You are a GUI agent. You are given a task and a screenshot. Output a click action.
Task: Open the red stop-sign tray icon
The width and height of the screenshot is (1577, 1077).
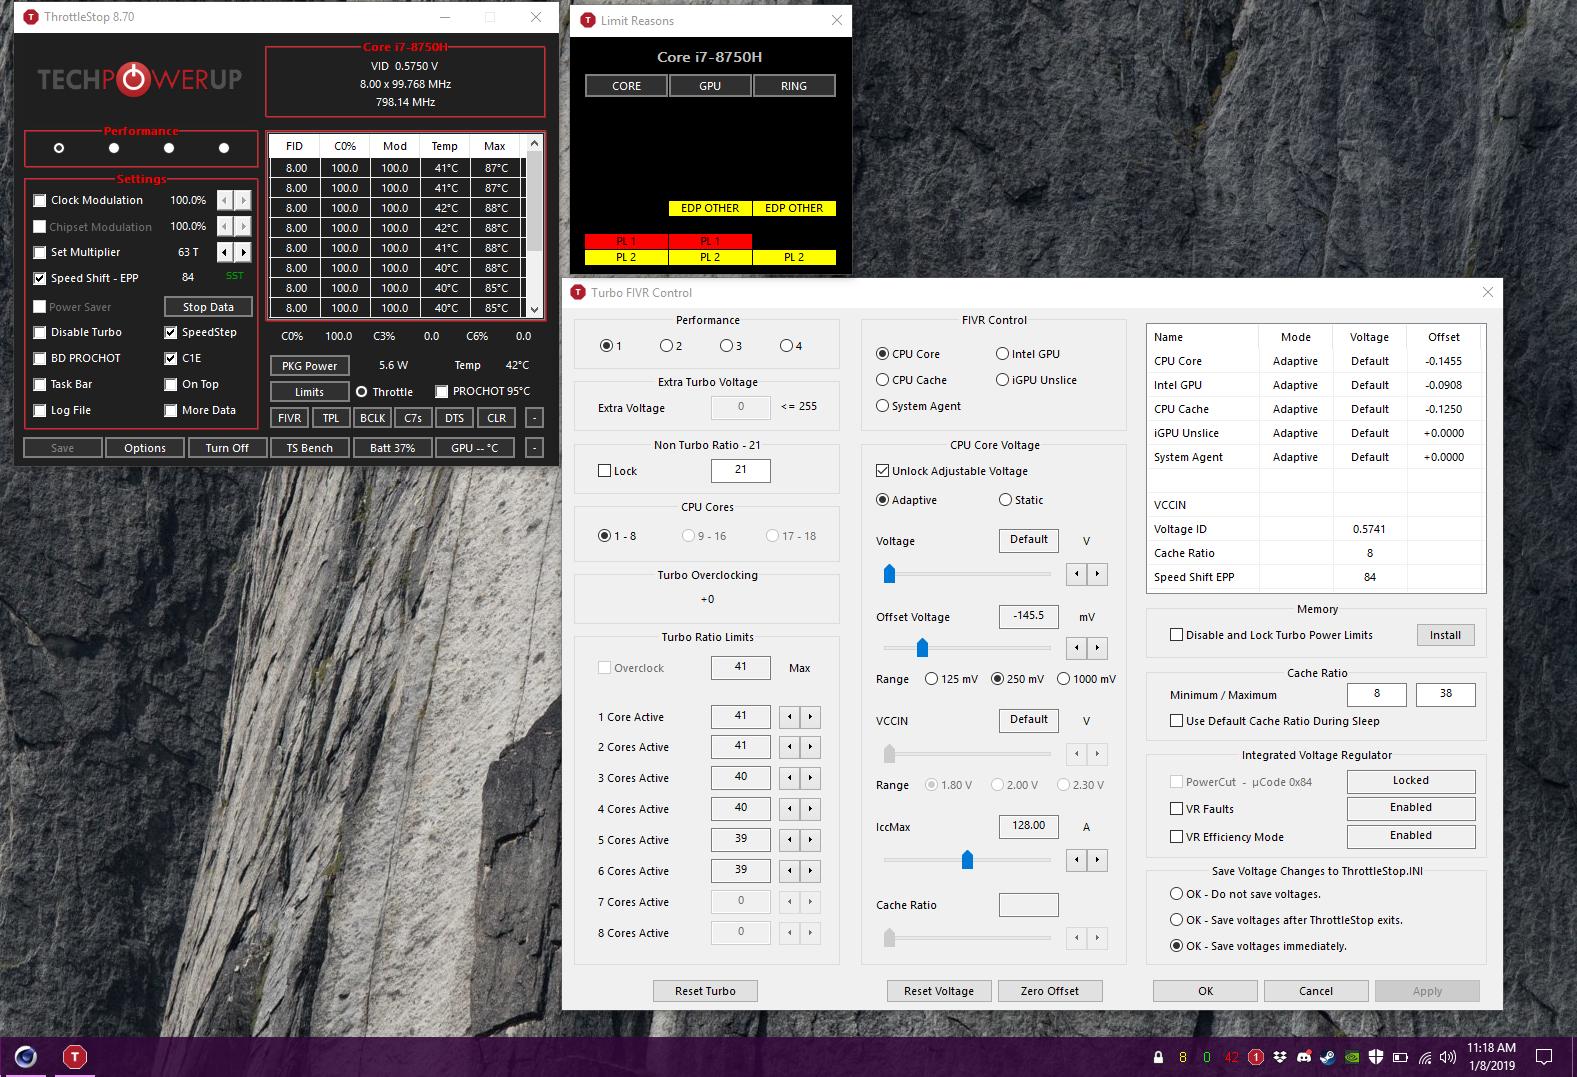click(1256, 1057)
